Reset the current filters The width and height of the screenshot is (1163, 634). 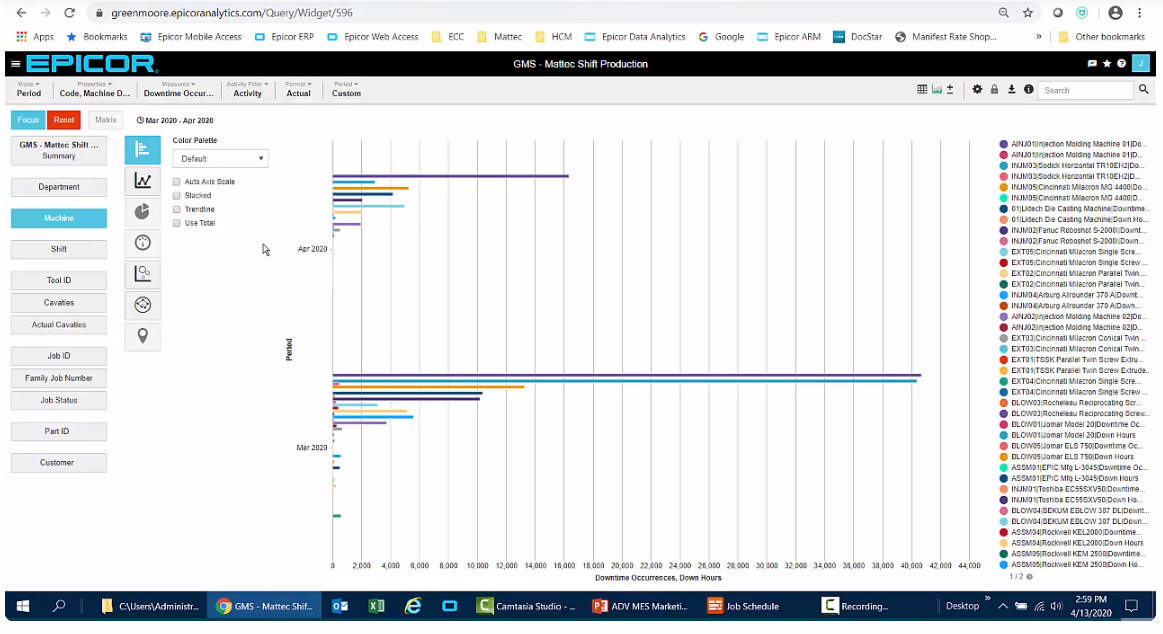tap(64, 120)
